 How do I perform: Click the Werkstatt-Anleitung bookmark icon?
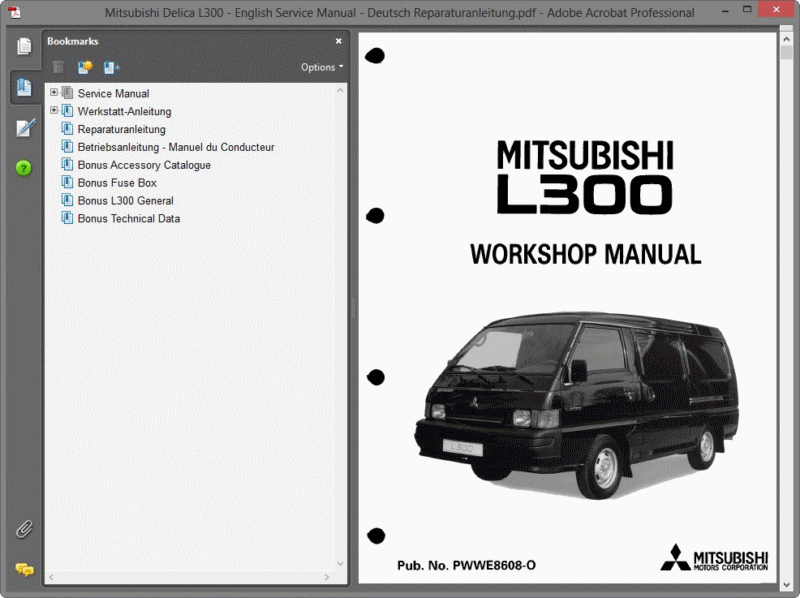tap(67, 111)
